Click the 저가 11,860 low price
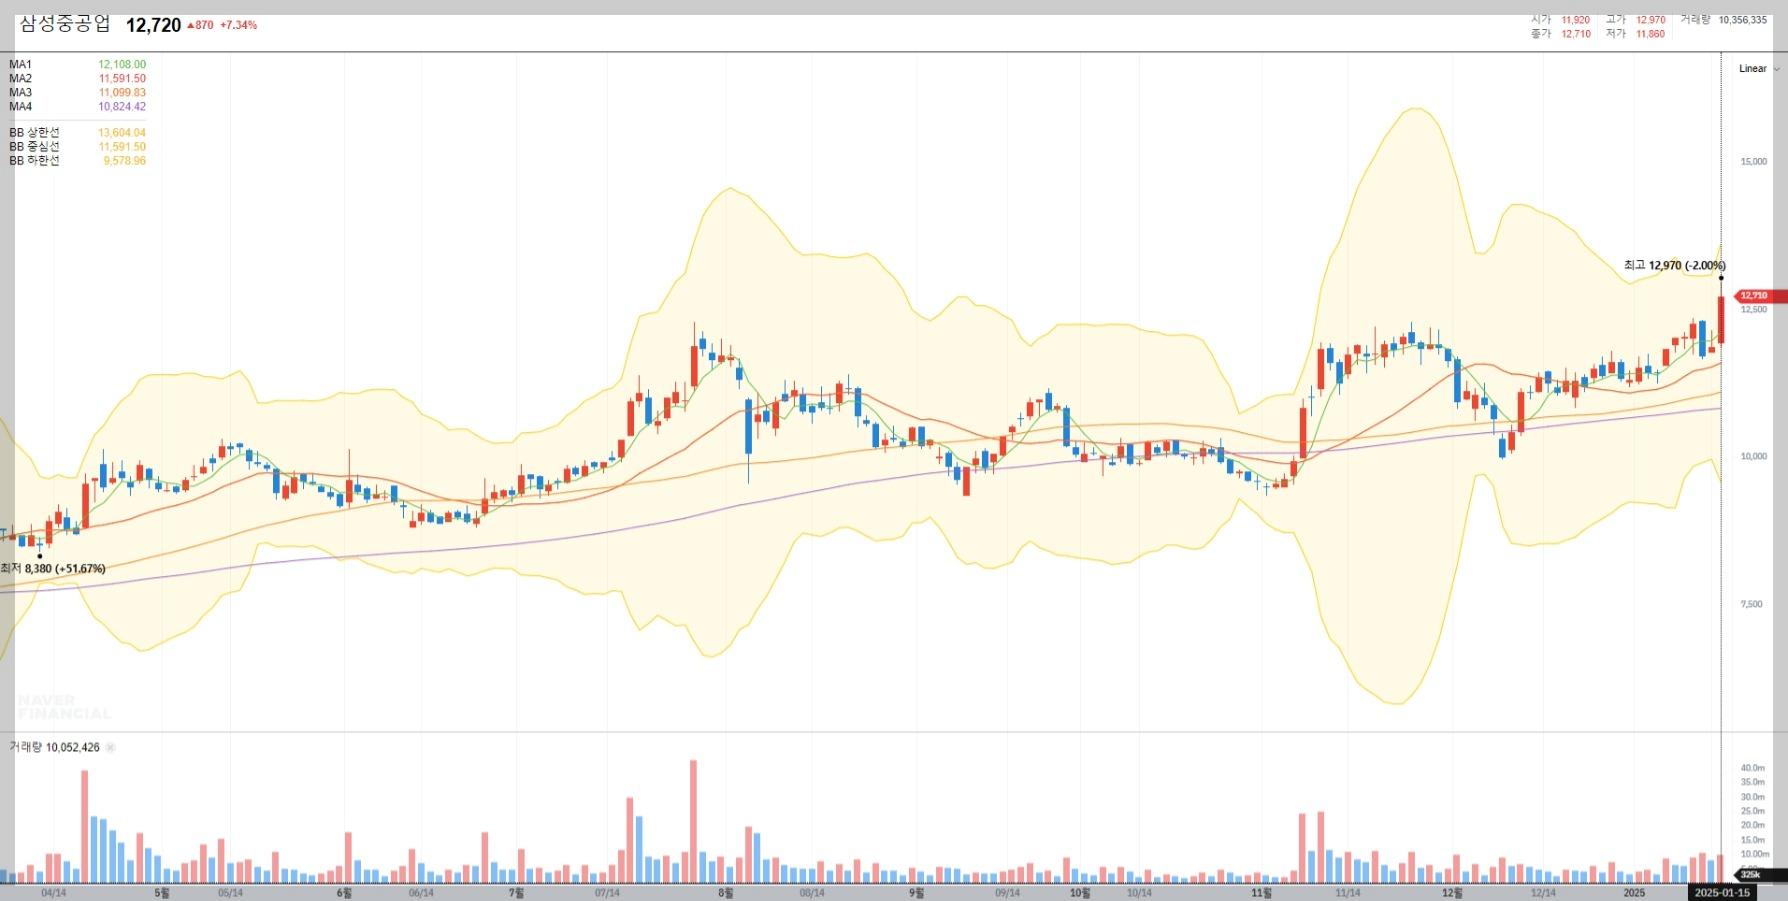The width and height of the screenshot is (1788, 901). click(1636, 34)
